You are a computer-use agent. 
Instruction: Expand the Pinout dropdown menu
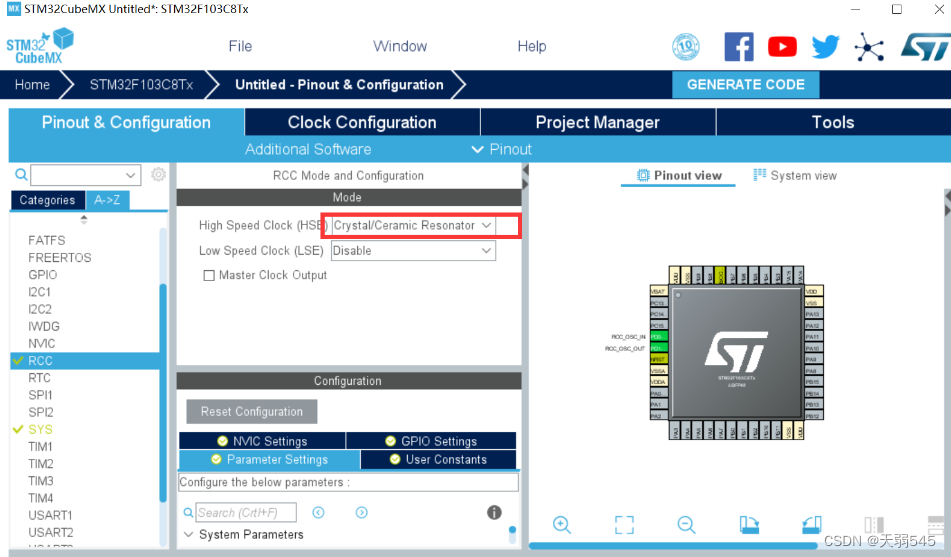(502, 149)
